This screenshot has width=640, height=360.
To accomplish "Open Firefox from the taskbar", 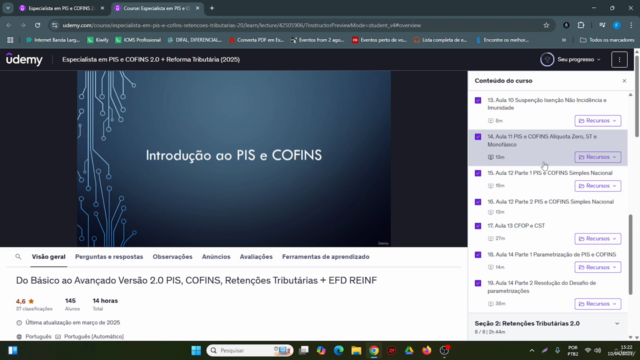I will 427,351.
